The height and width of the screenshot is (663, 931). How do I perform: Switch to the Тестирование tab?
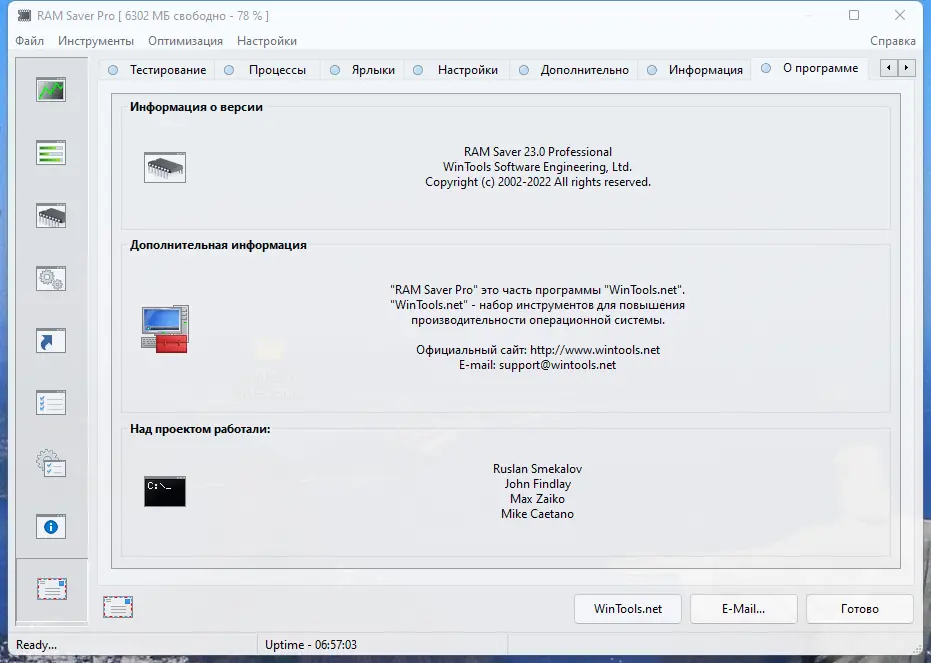click(157, 70)
